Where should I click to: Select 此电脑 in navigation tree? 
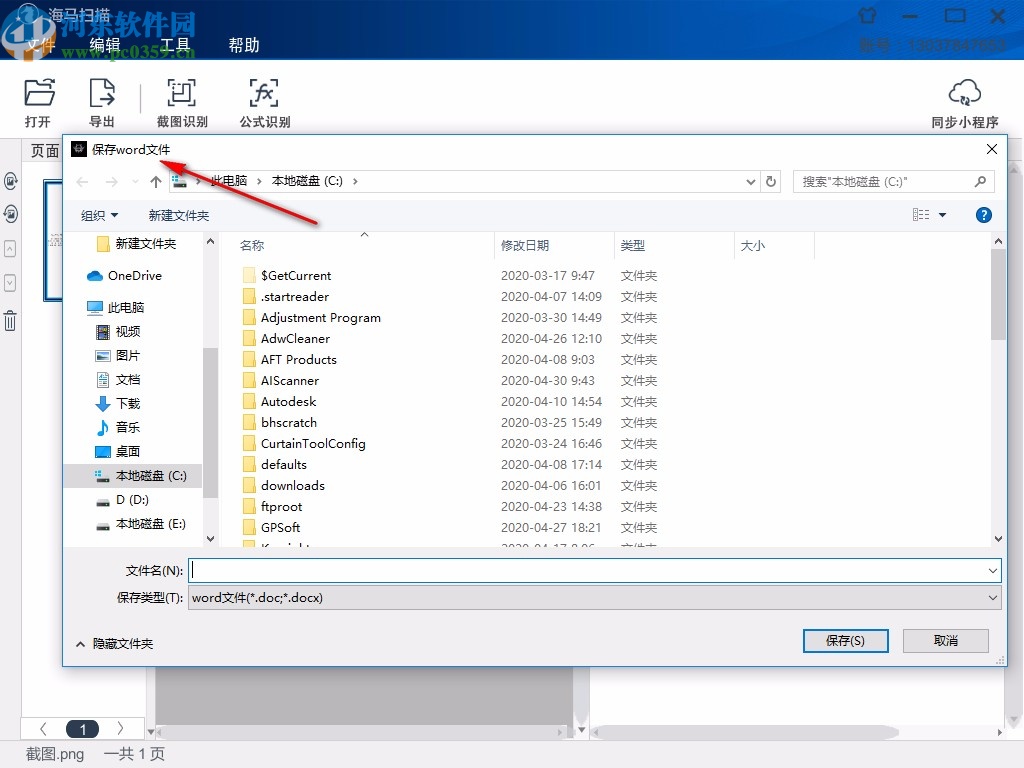(x=116, y=307)
